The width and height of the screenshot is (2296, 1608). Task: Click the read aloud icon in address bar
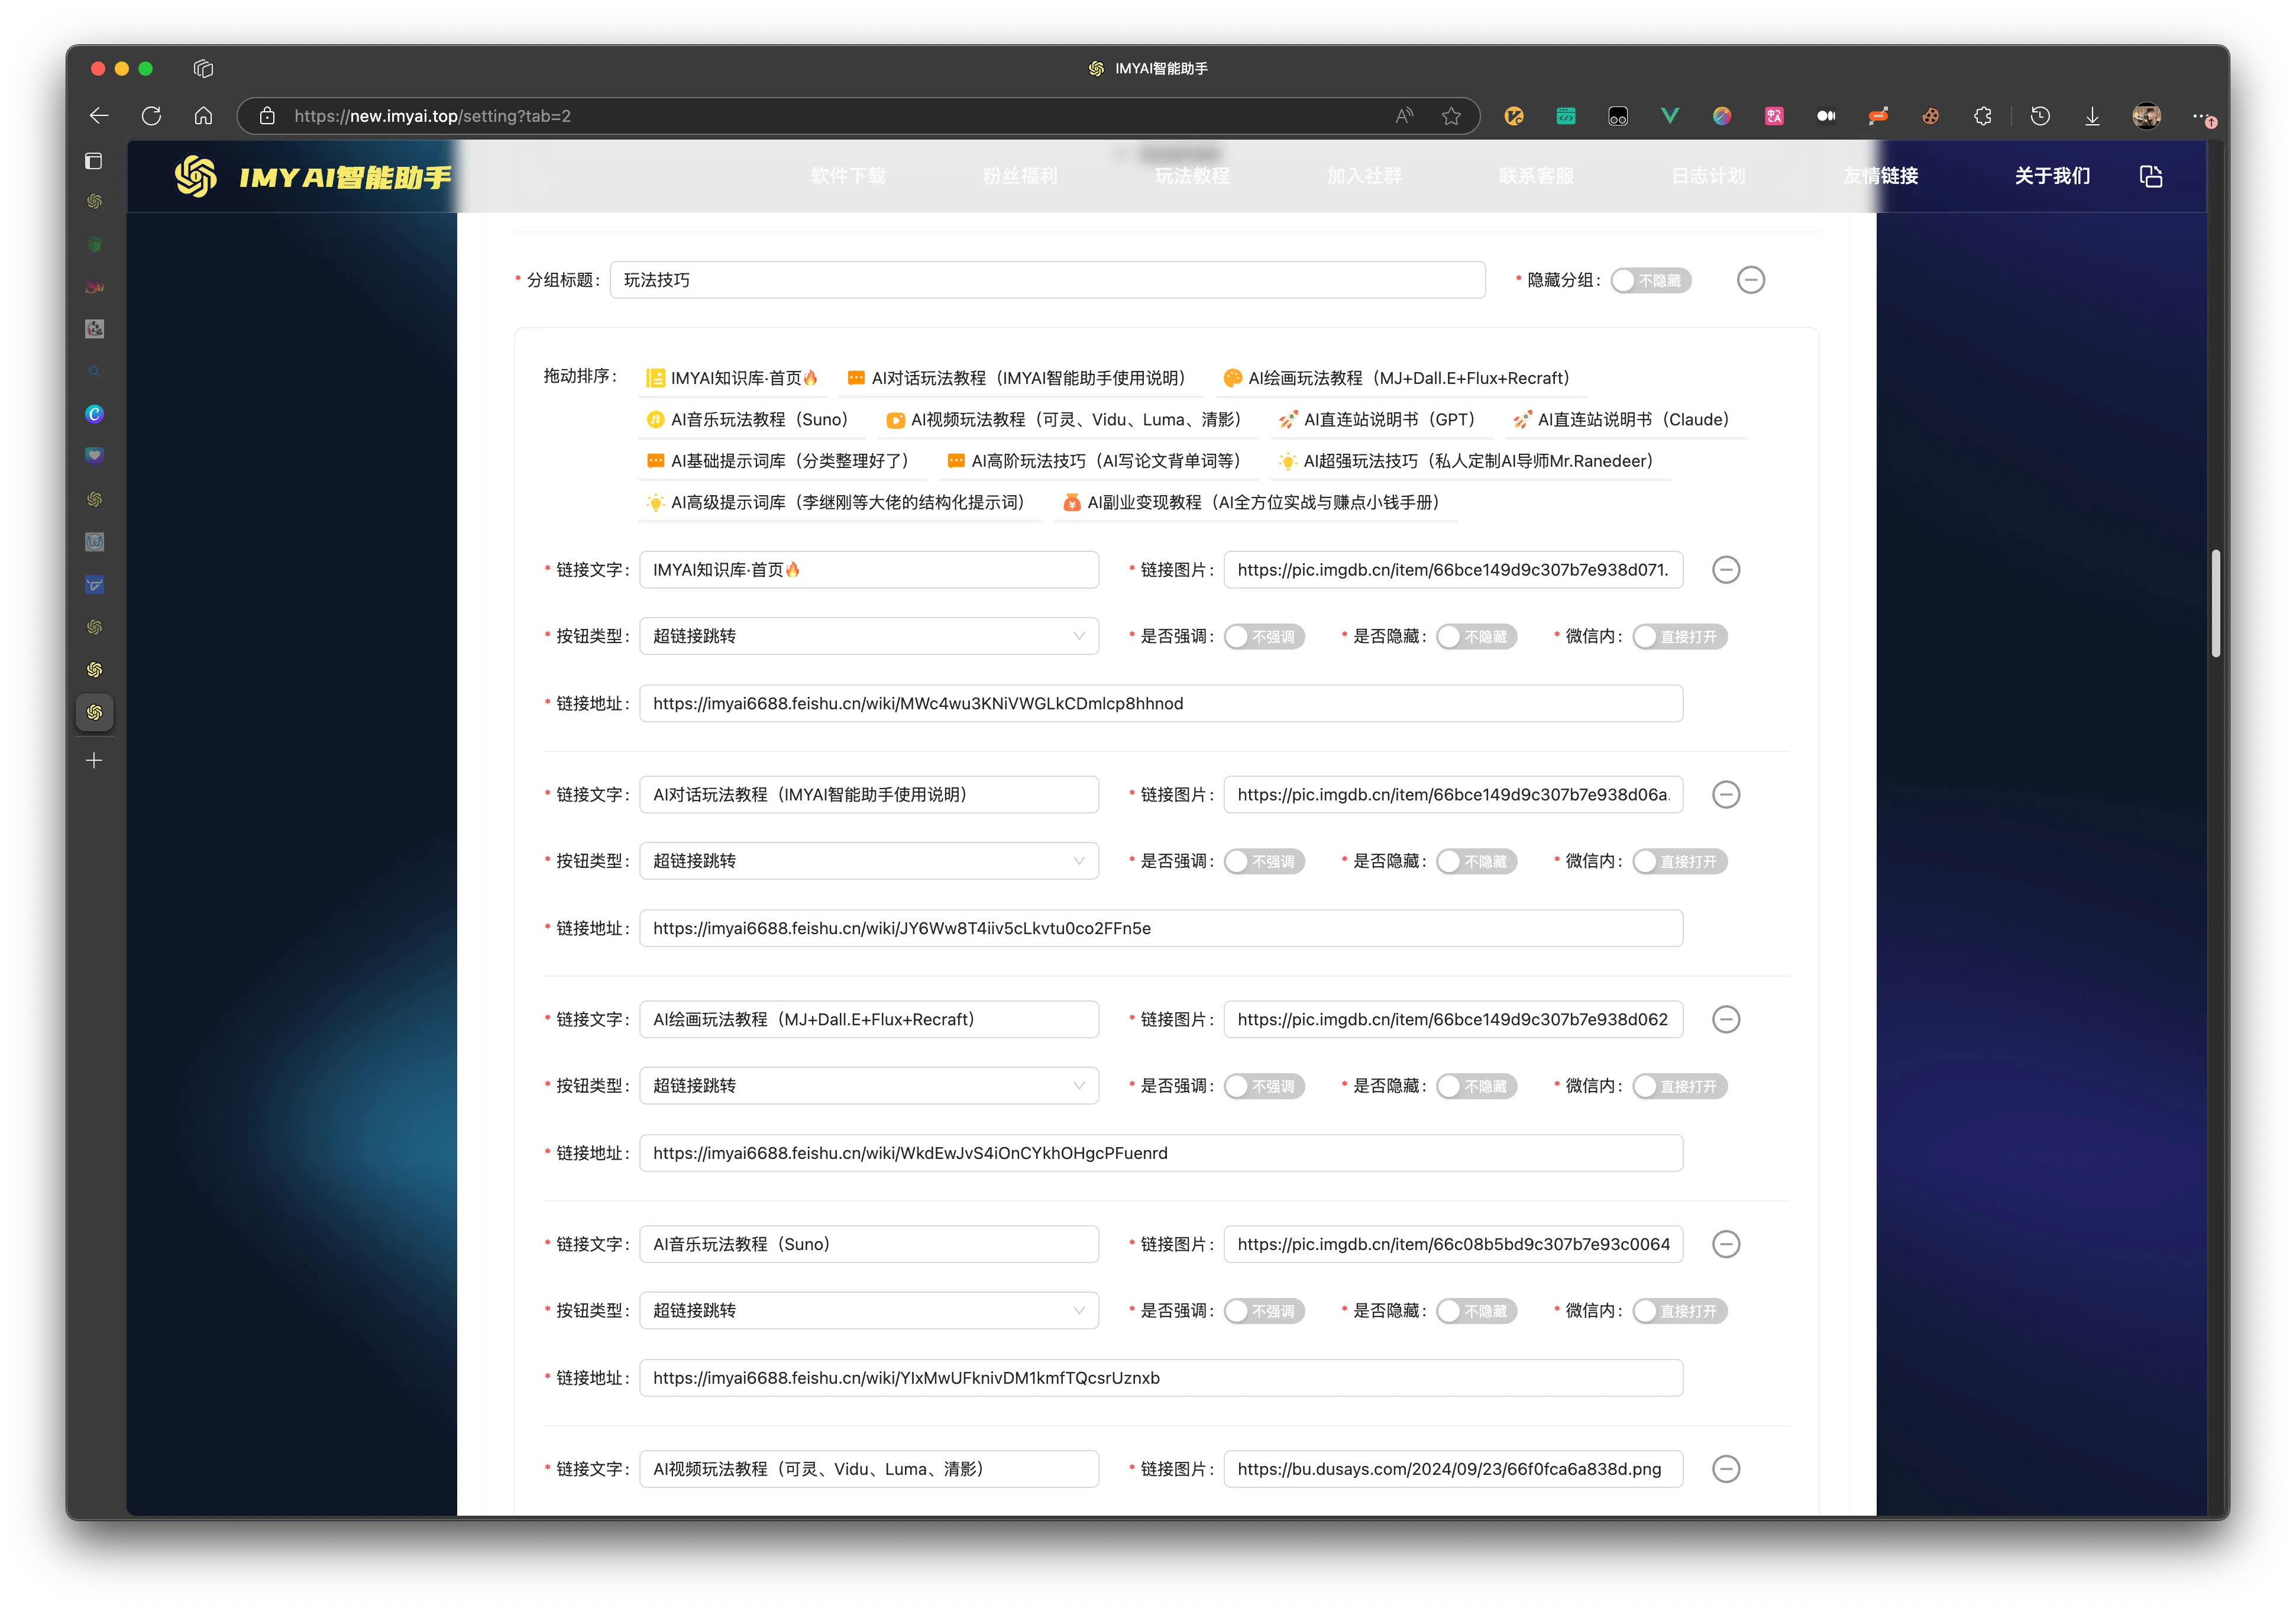tap(1404, 116)
